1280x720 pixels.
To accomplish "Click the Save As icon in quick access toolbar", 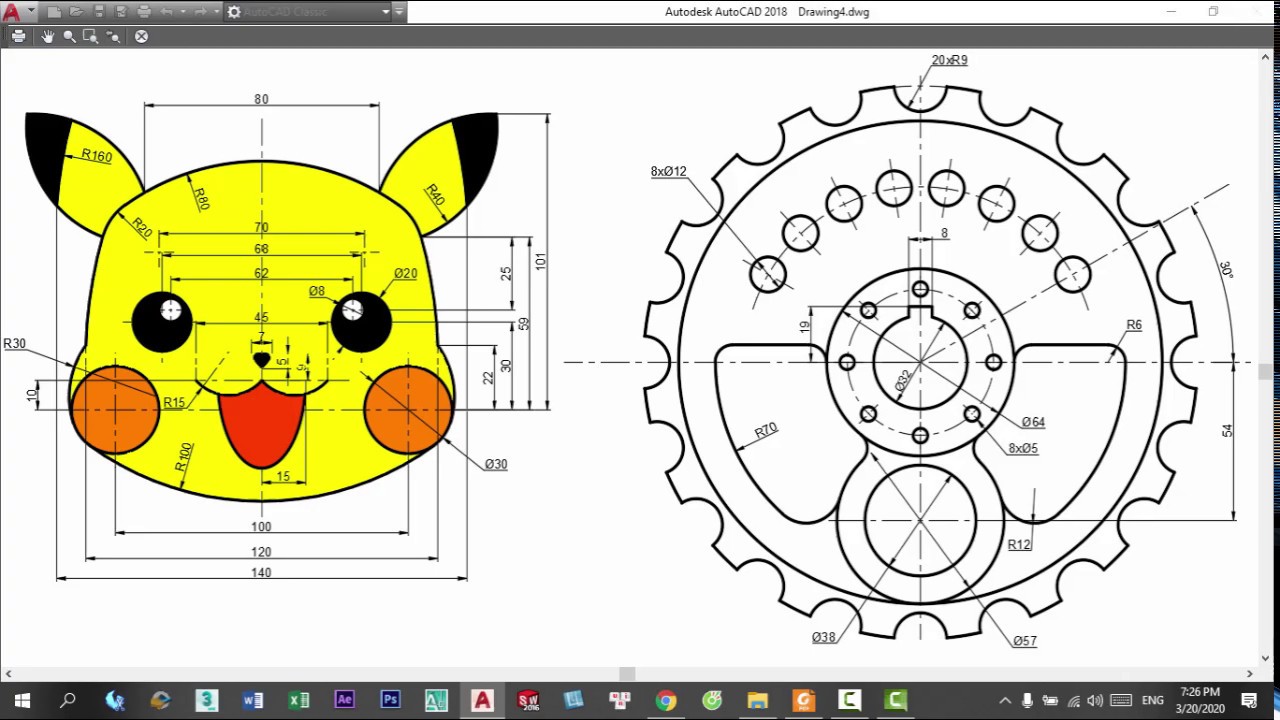I will pos(121,12).
